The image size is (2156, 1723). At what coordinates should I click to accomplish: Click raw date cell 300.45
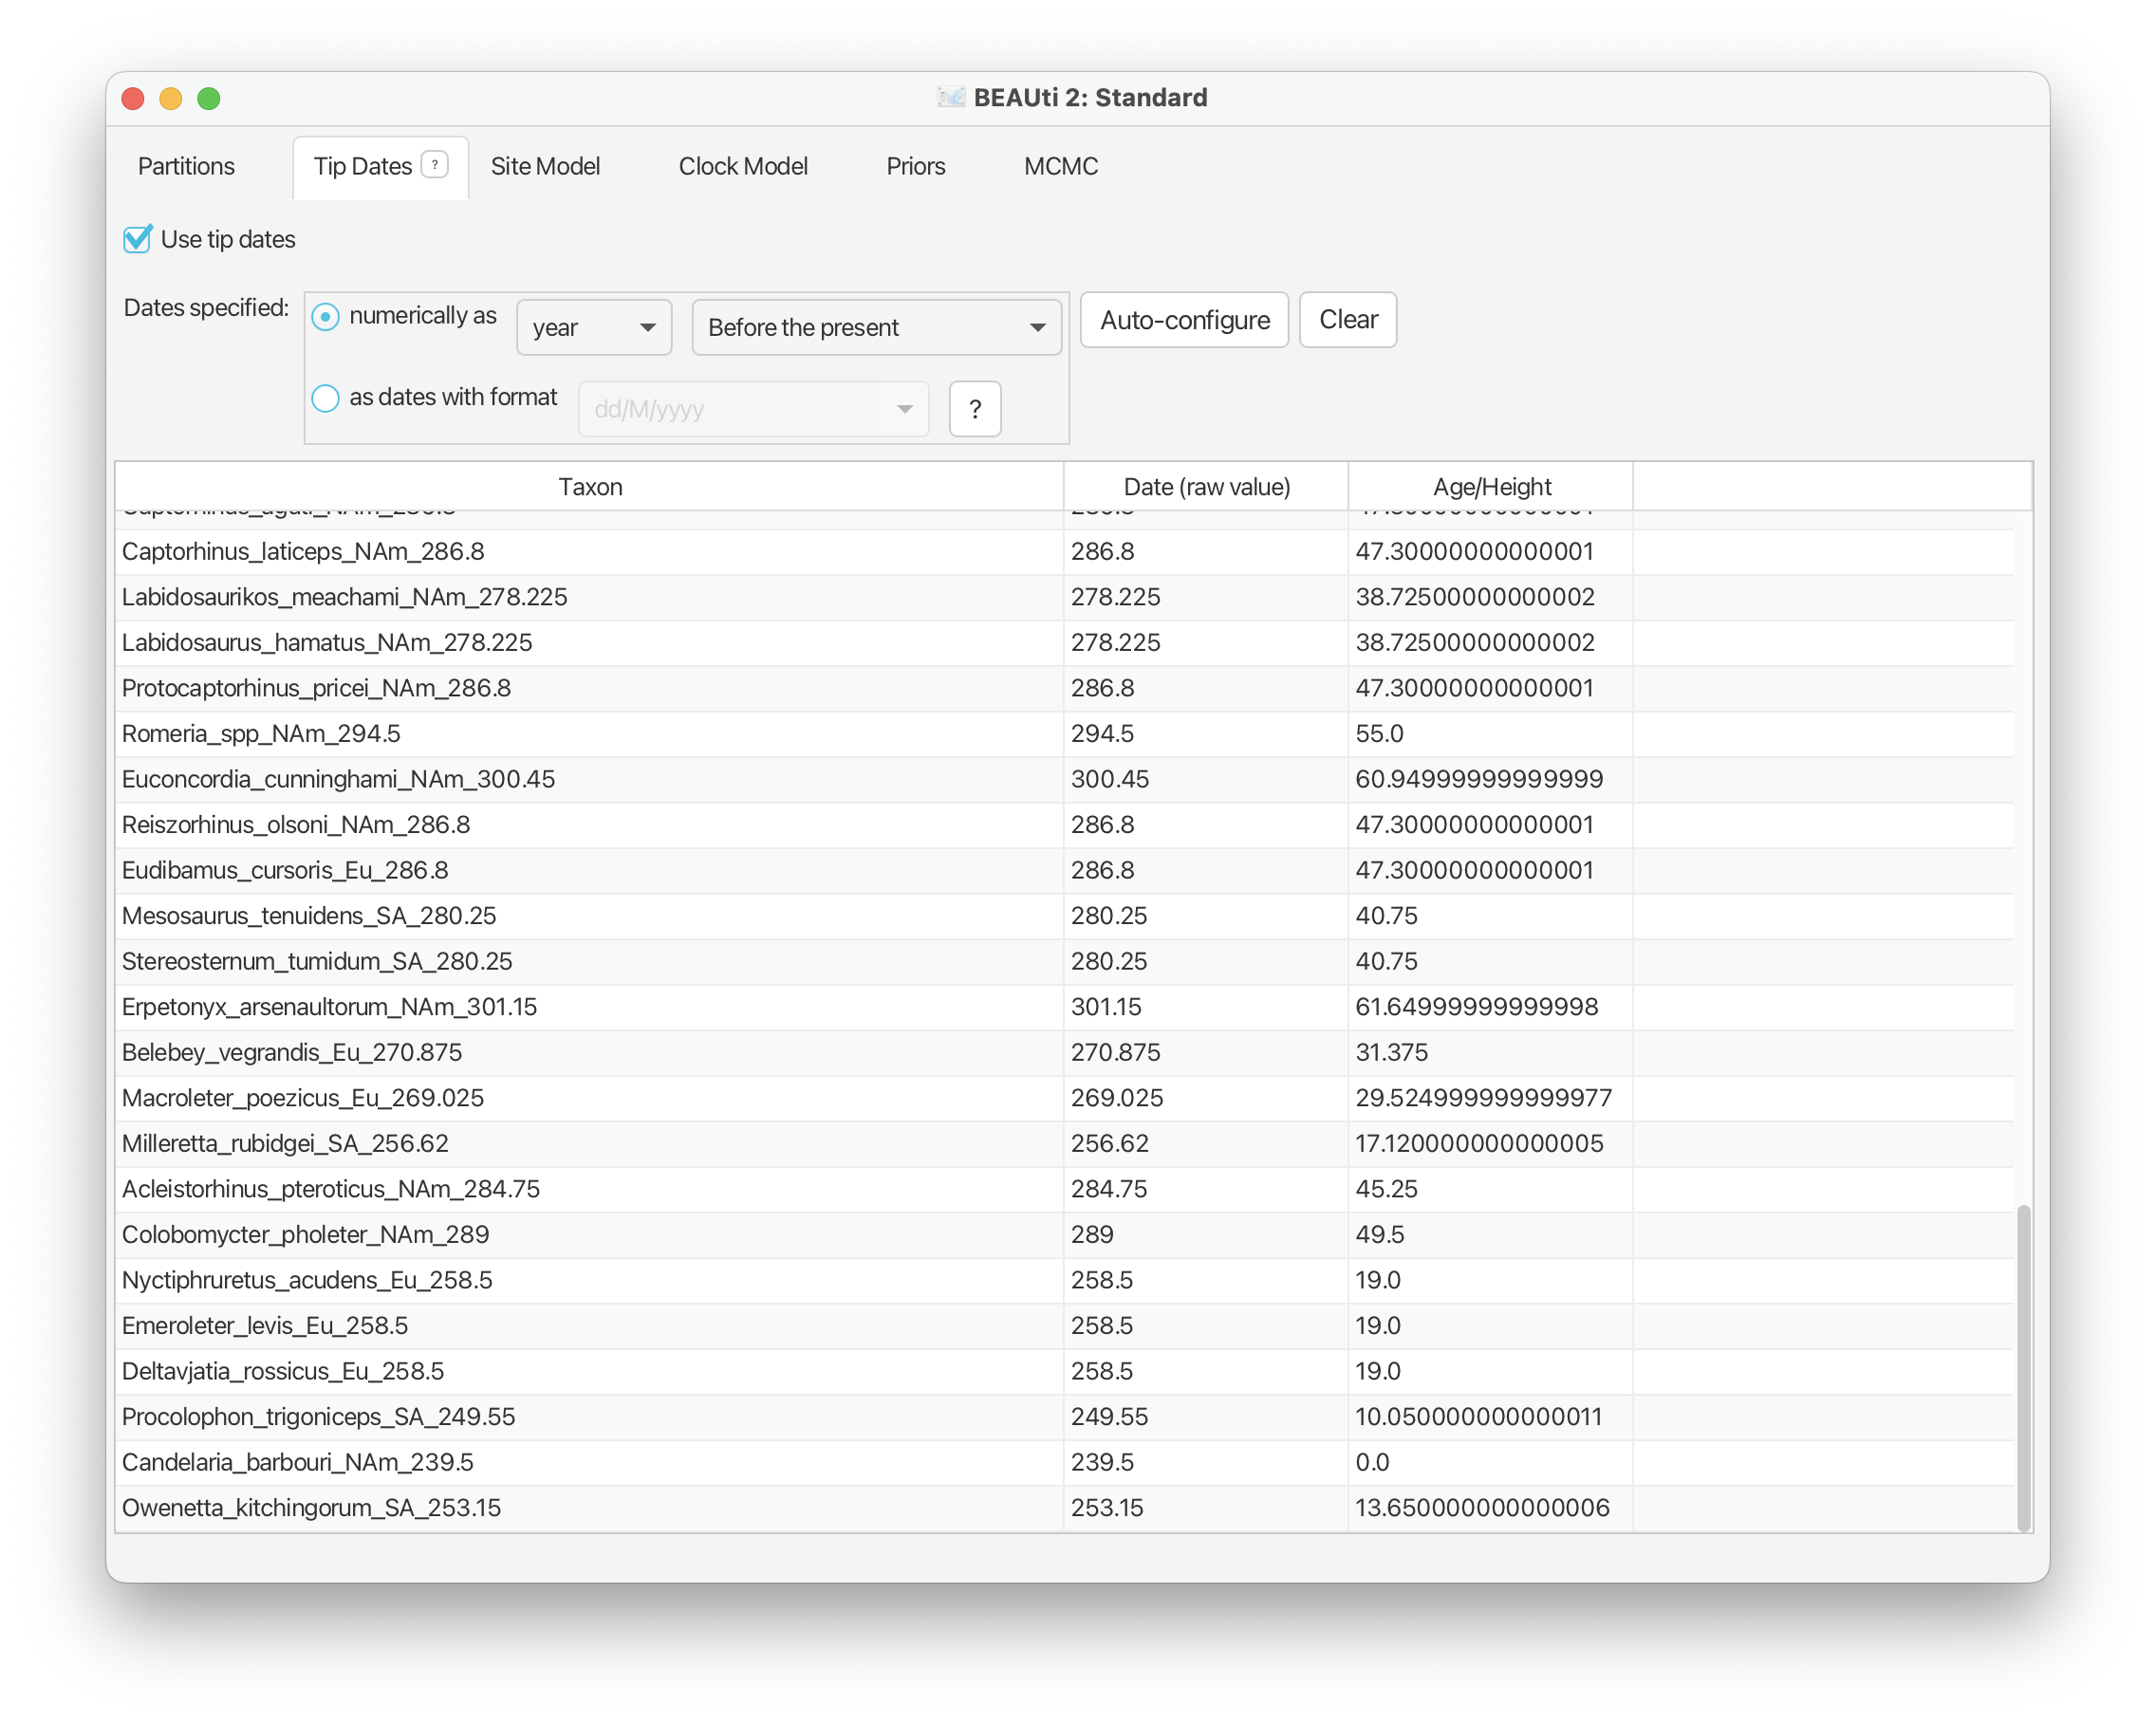(x=1206, y=779)
